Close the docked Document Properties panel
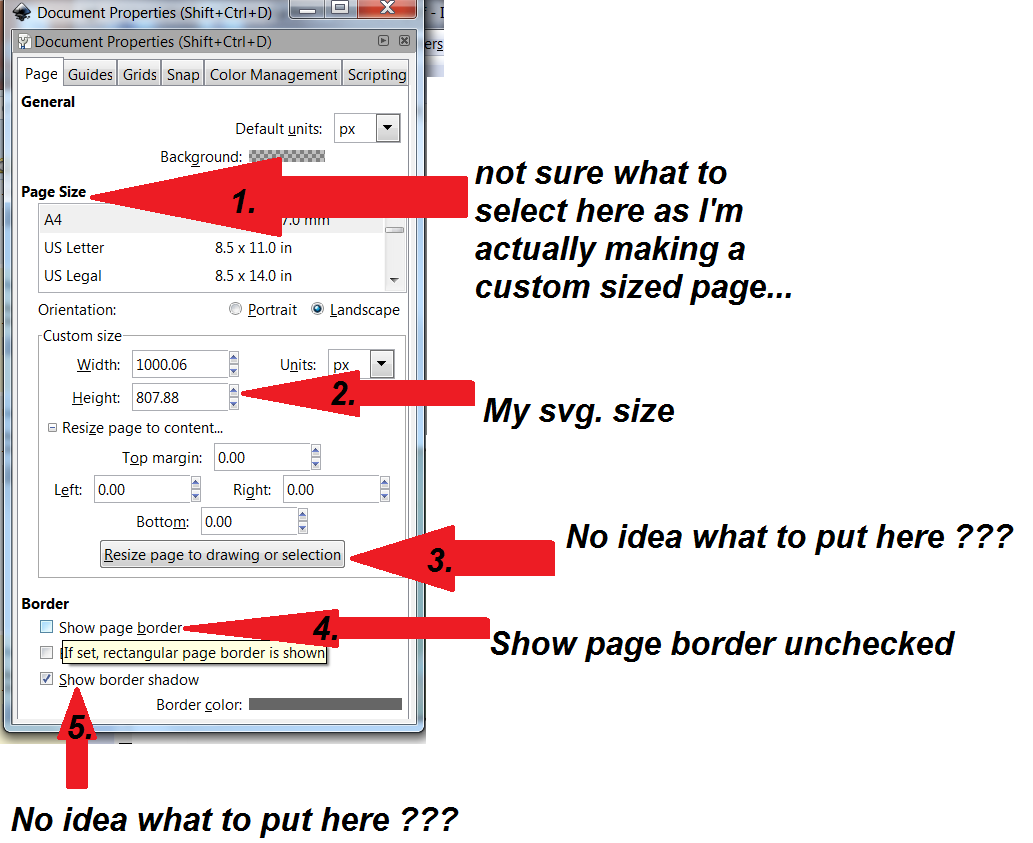The width and height of the screenshot is (1033, 843). [x=403, y=41]
